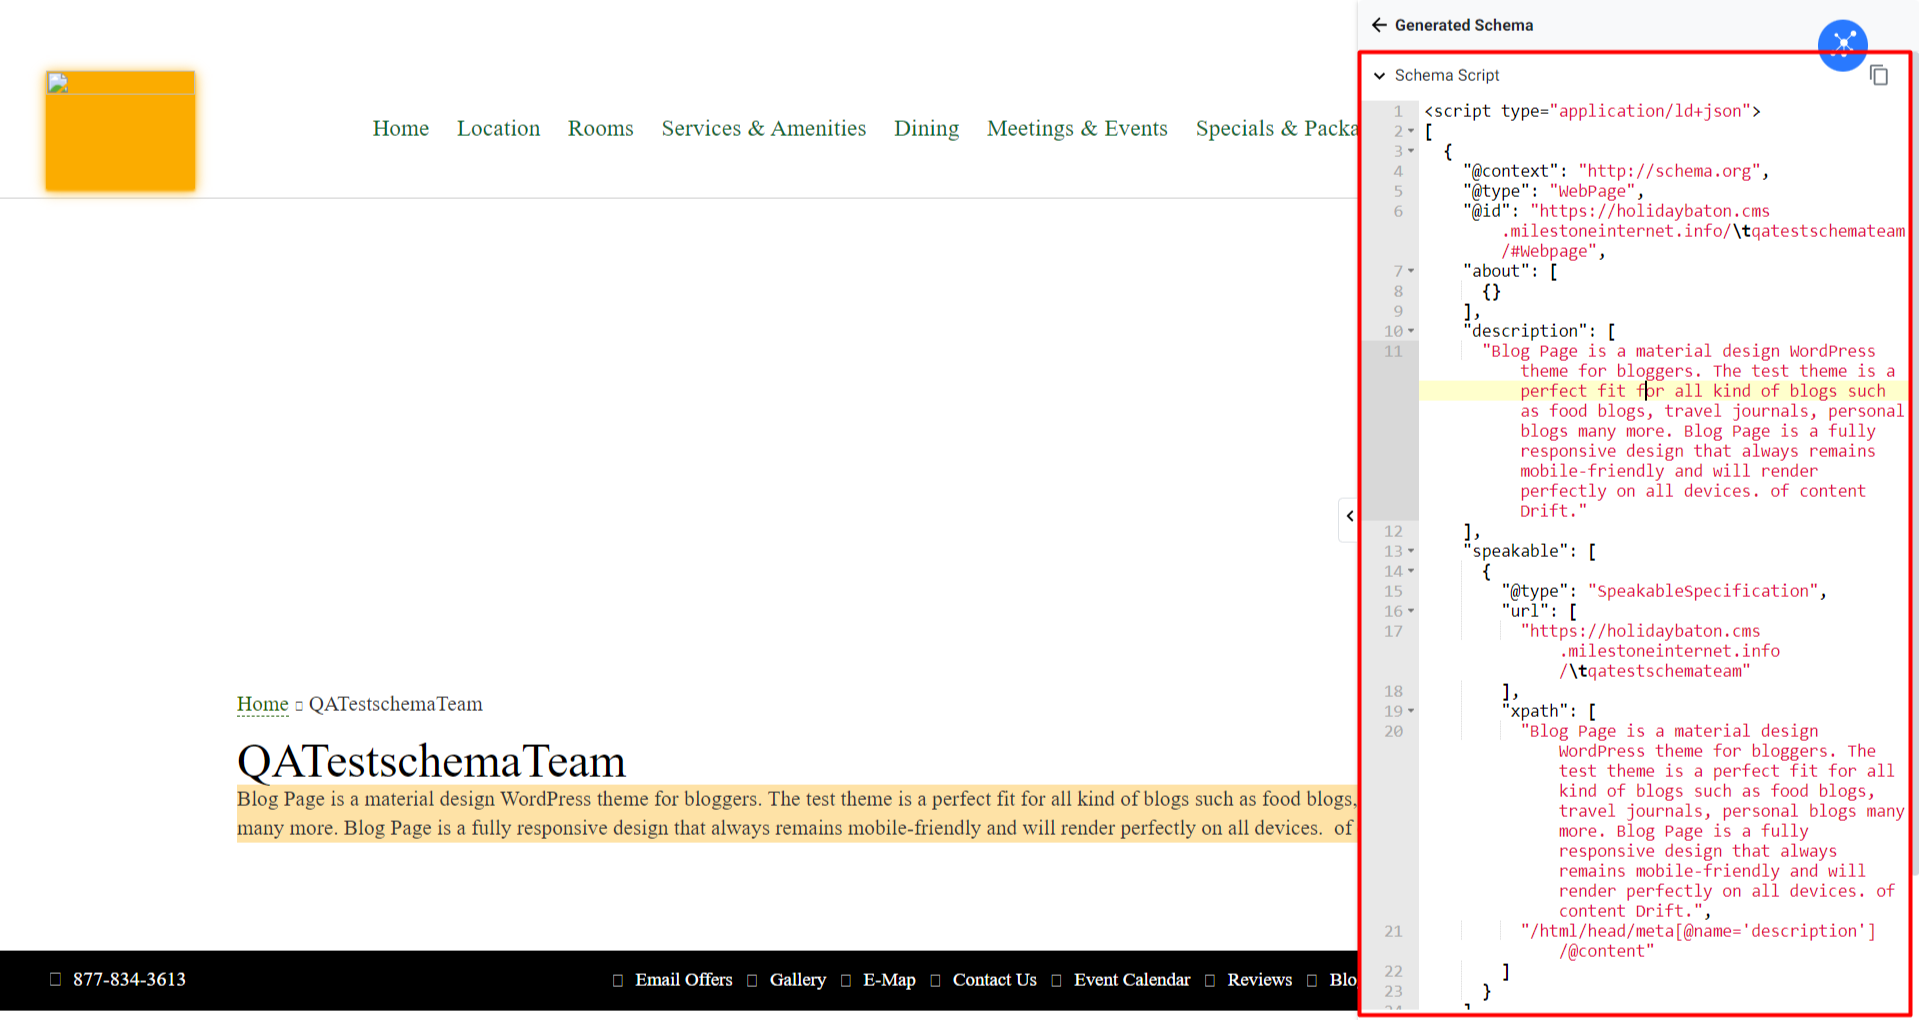Open Reviews footer link

(x=1260, y=980)
